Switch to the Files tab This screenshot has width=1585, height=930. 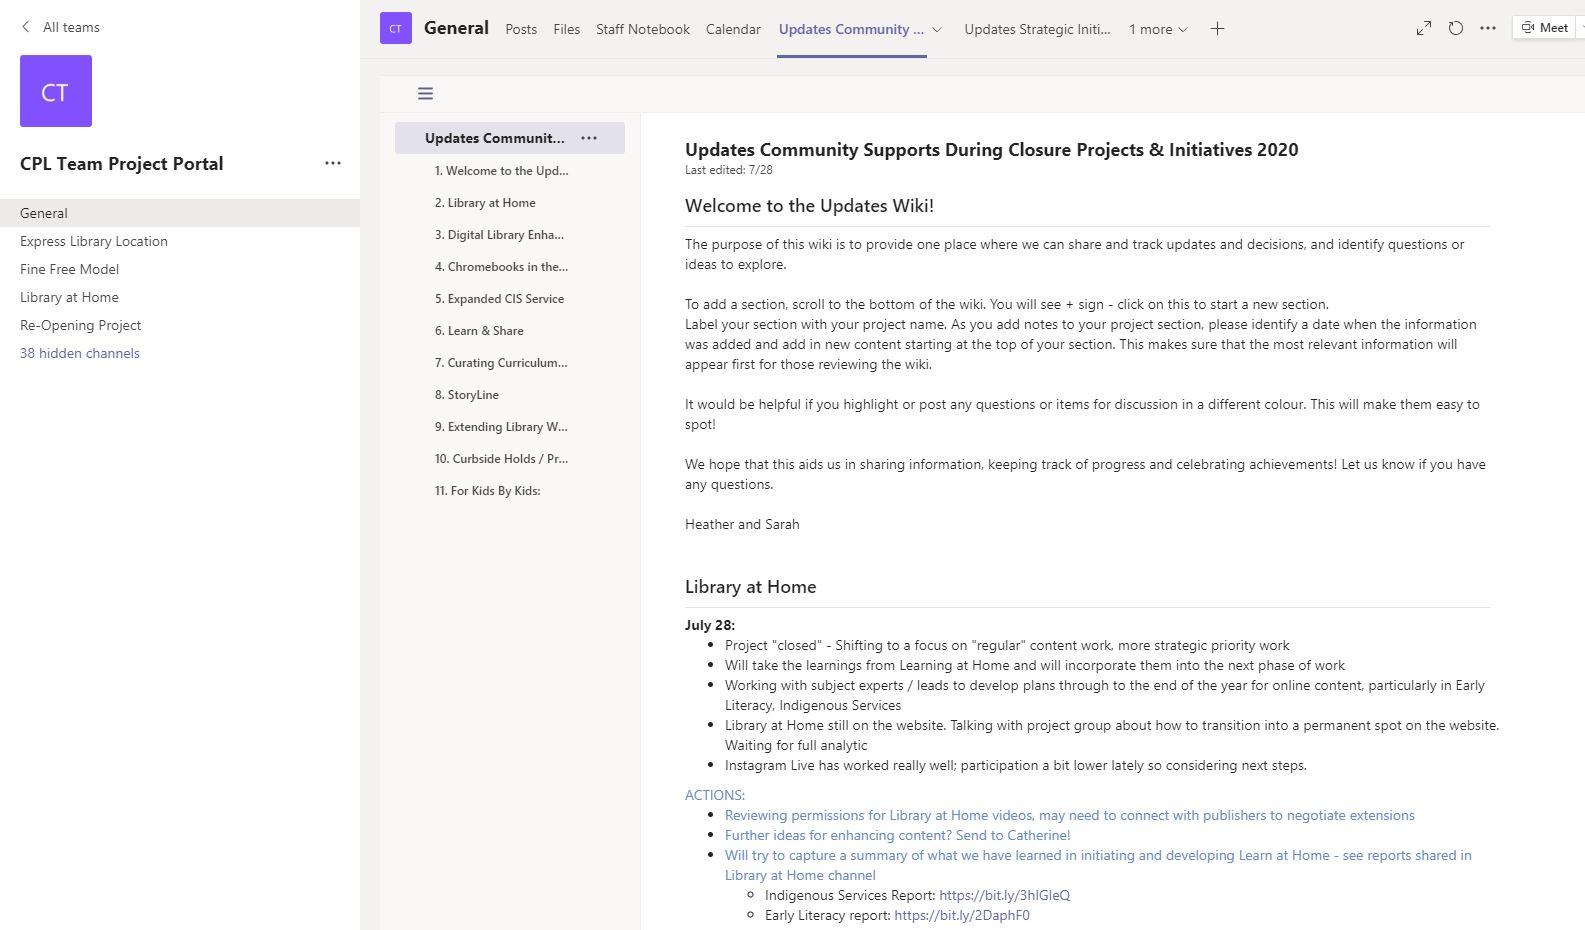click(x=567, y=29)
